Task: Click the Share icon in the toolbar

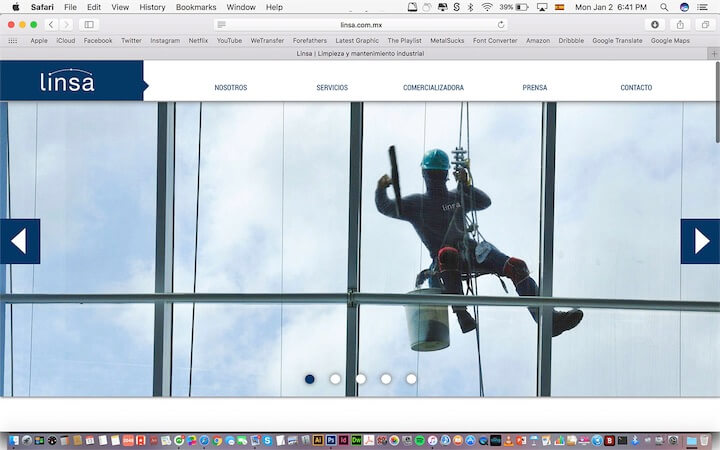Action: [x=681, y=24]
